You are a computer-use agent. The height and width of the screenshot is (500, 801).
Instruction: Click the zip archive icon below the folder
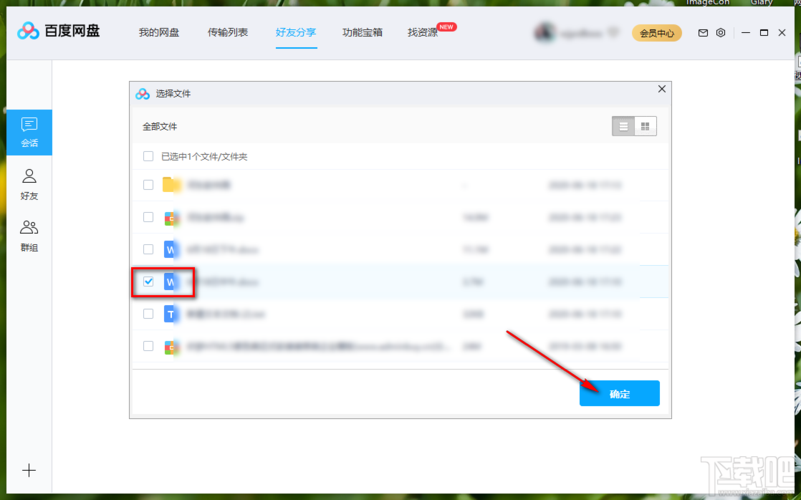point(172,218)
